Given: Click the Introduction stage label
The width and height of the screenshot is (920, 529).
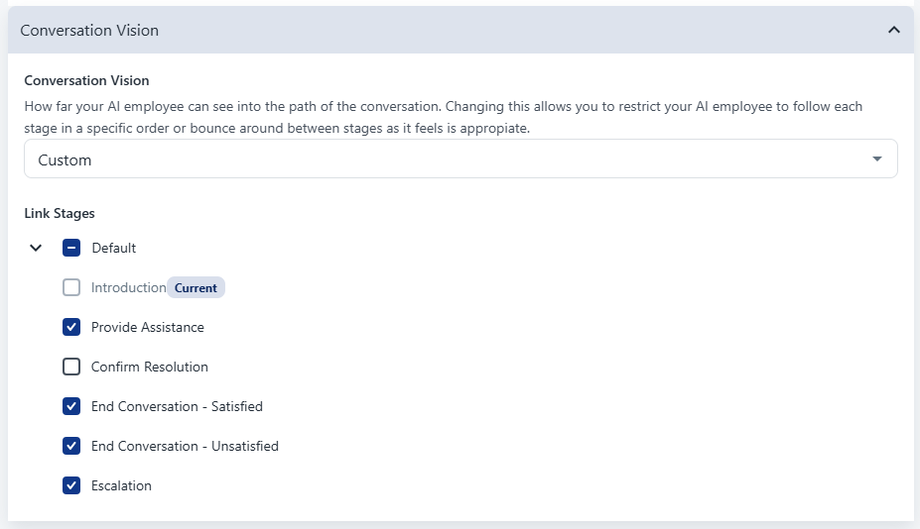Looking at the screenshot, I should (x=128, y=288).
